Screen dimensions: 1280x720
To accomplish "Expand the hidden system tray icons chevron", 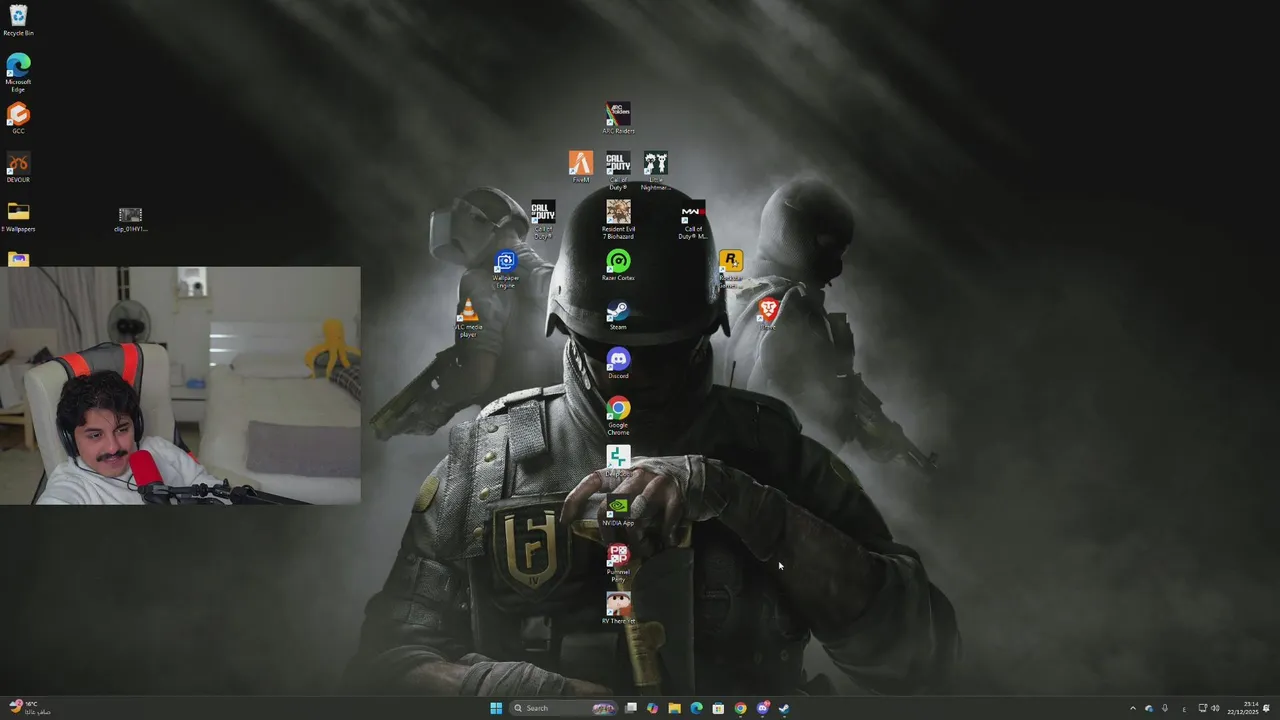I will 1133,708.
